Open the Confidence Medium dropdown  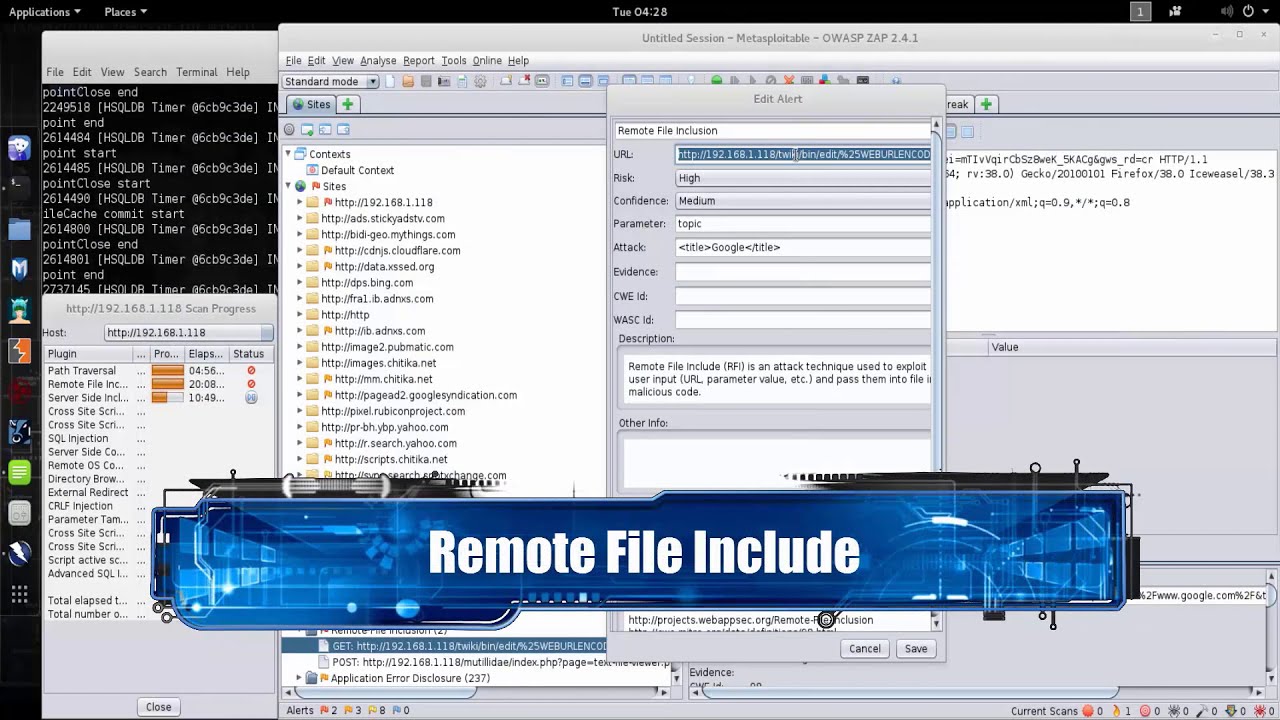tap(804, 201)
